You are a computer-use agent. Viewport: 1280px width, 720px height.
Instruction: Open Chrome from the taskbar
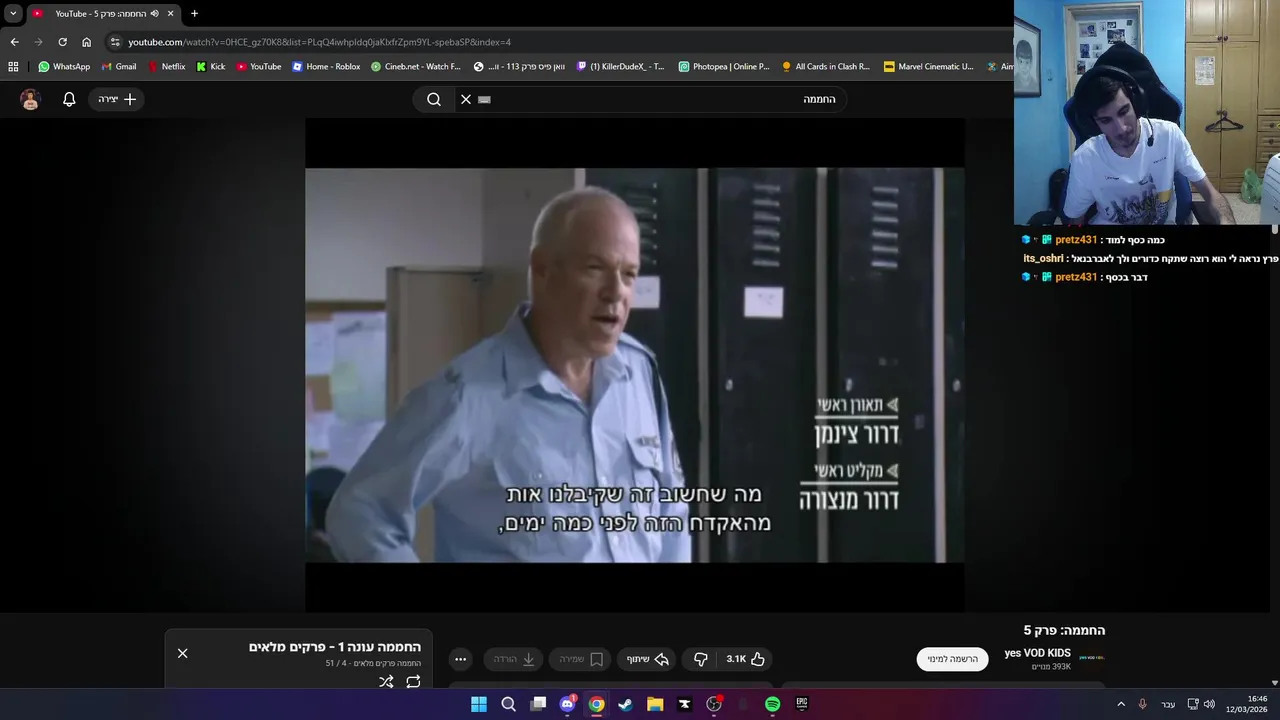click(596, 704)
